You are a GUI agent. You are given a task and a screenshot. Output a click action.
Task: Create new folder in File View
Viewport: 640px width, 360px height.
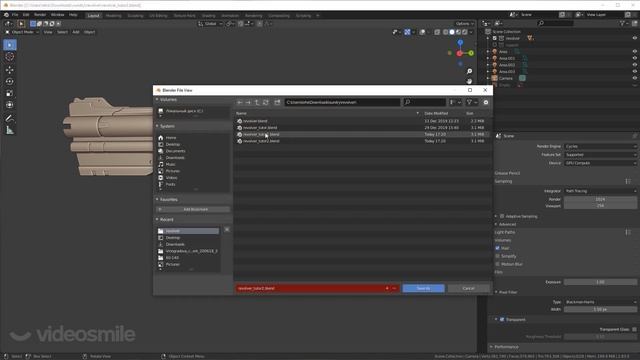coord(277,102)
